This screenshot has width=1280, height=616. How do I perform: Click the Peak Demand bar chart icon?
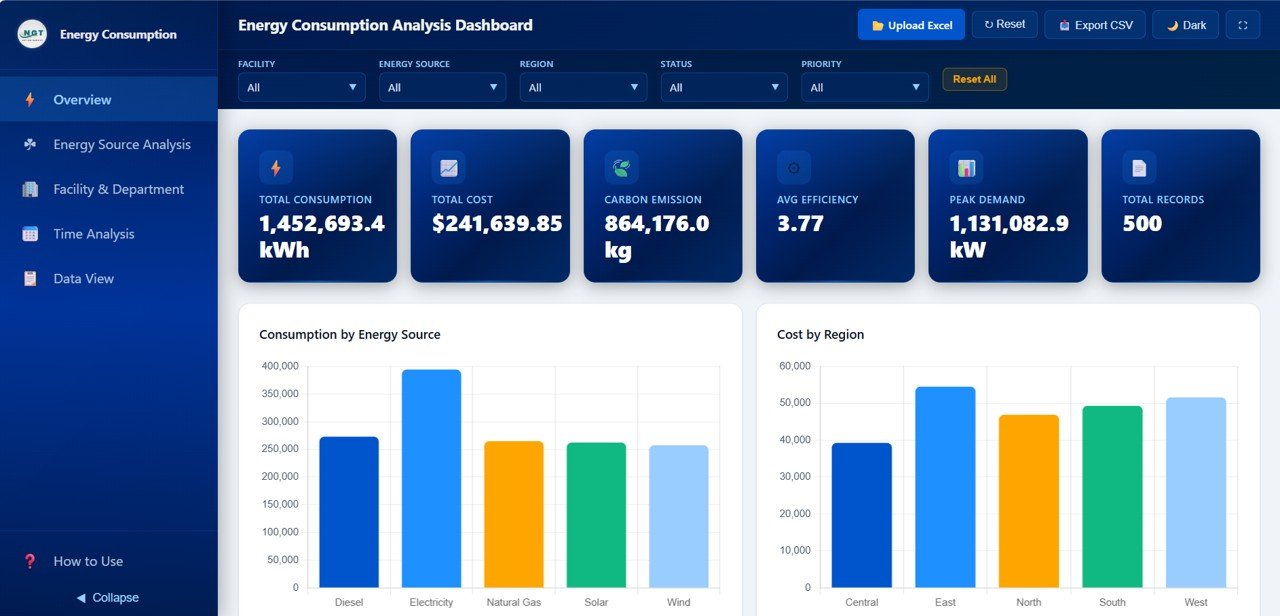pos(966,168)
